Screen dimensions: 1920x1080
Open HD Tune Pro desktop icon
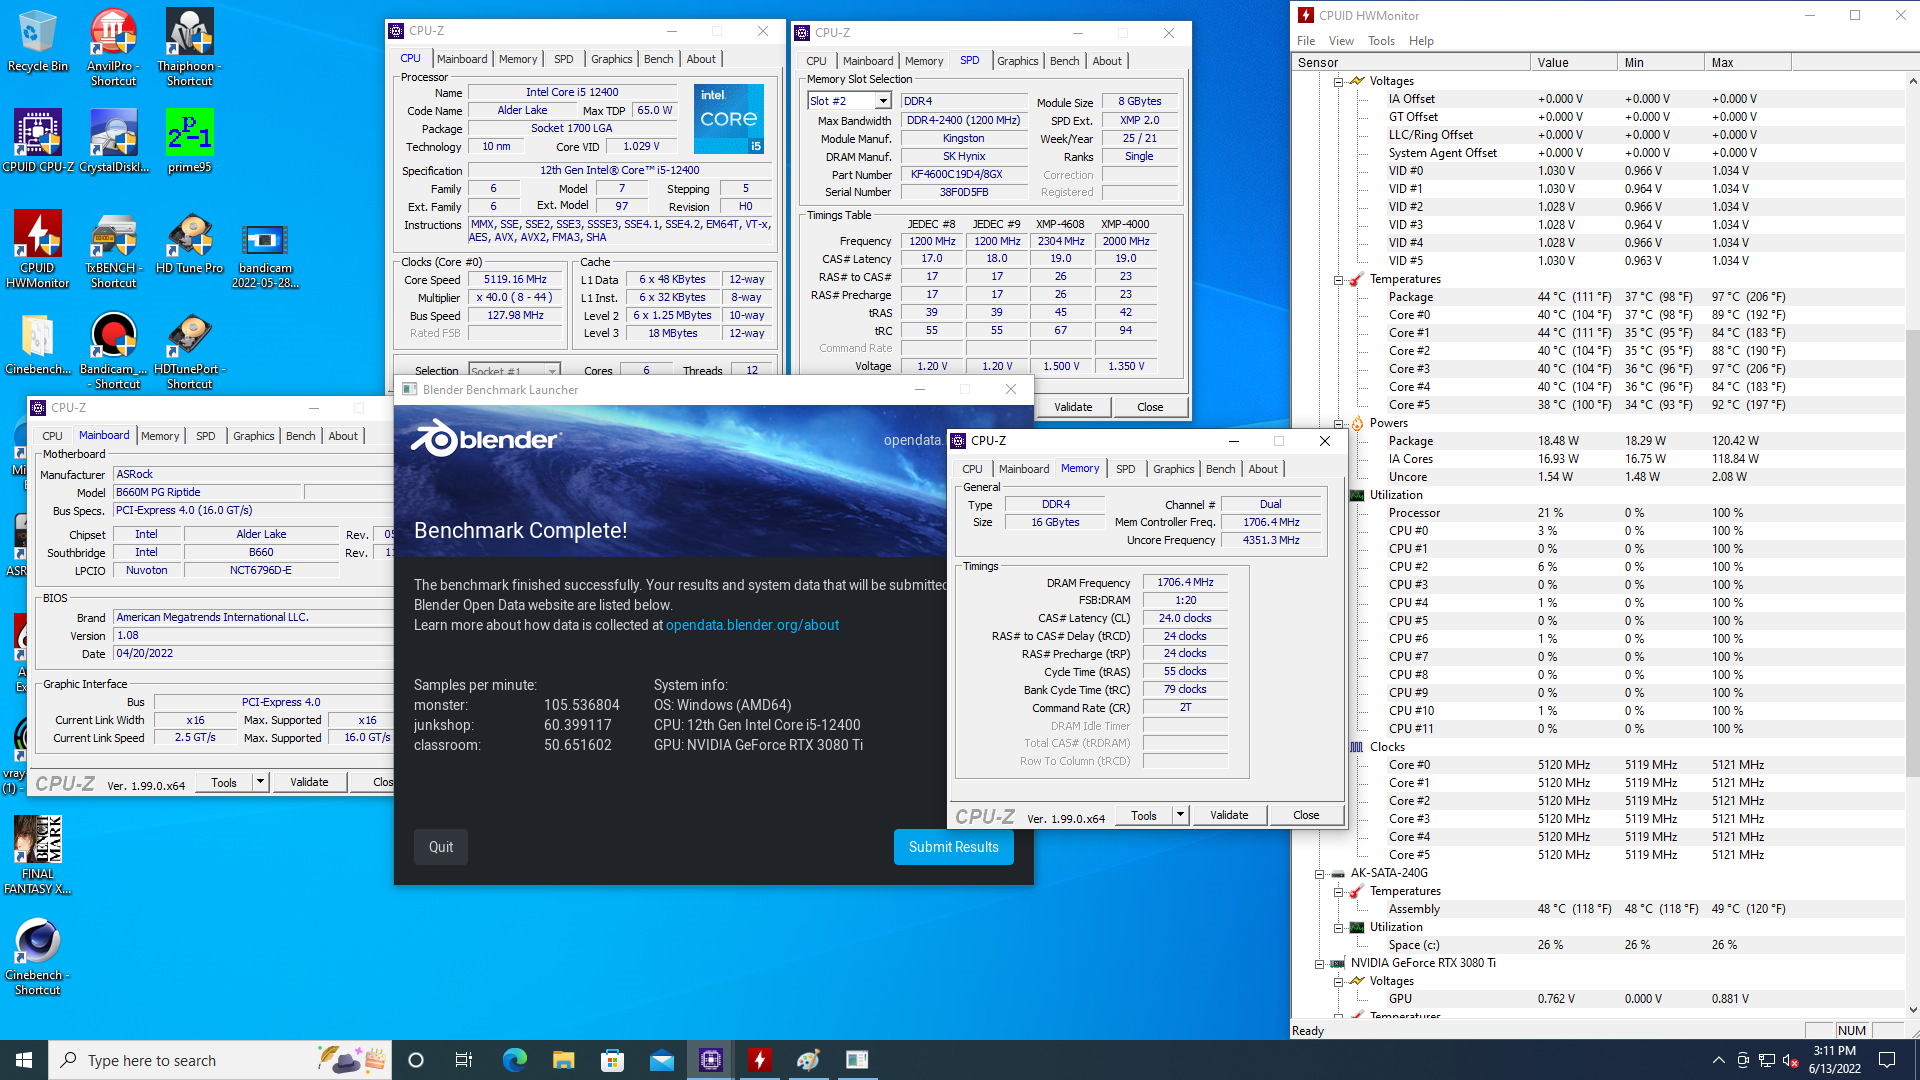point(189,243)
